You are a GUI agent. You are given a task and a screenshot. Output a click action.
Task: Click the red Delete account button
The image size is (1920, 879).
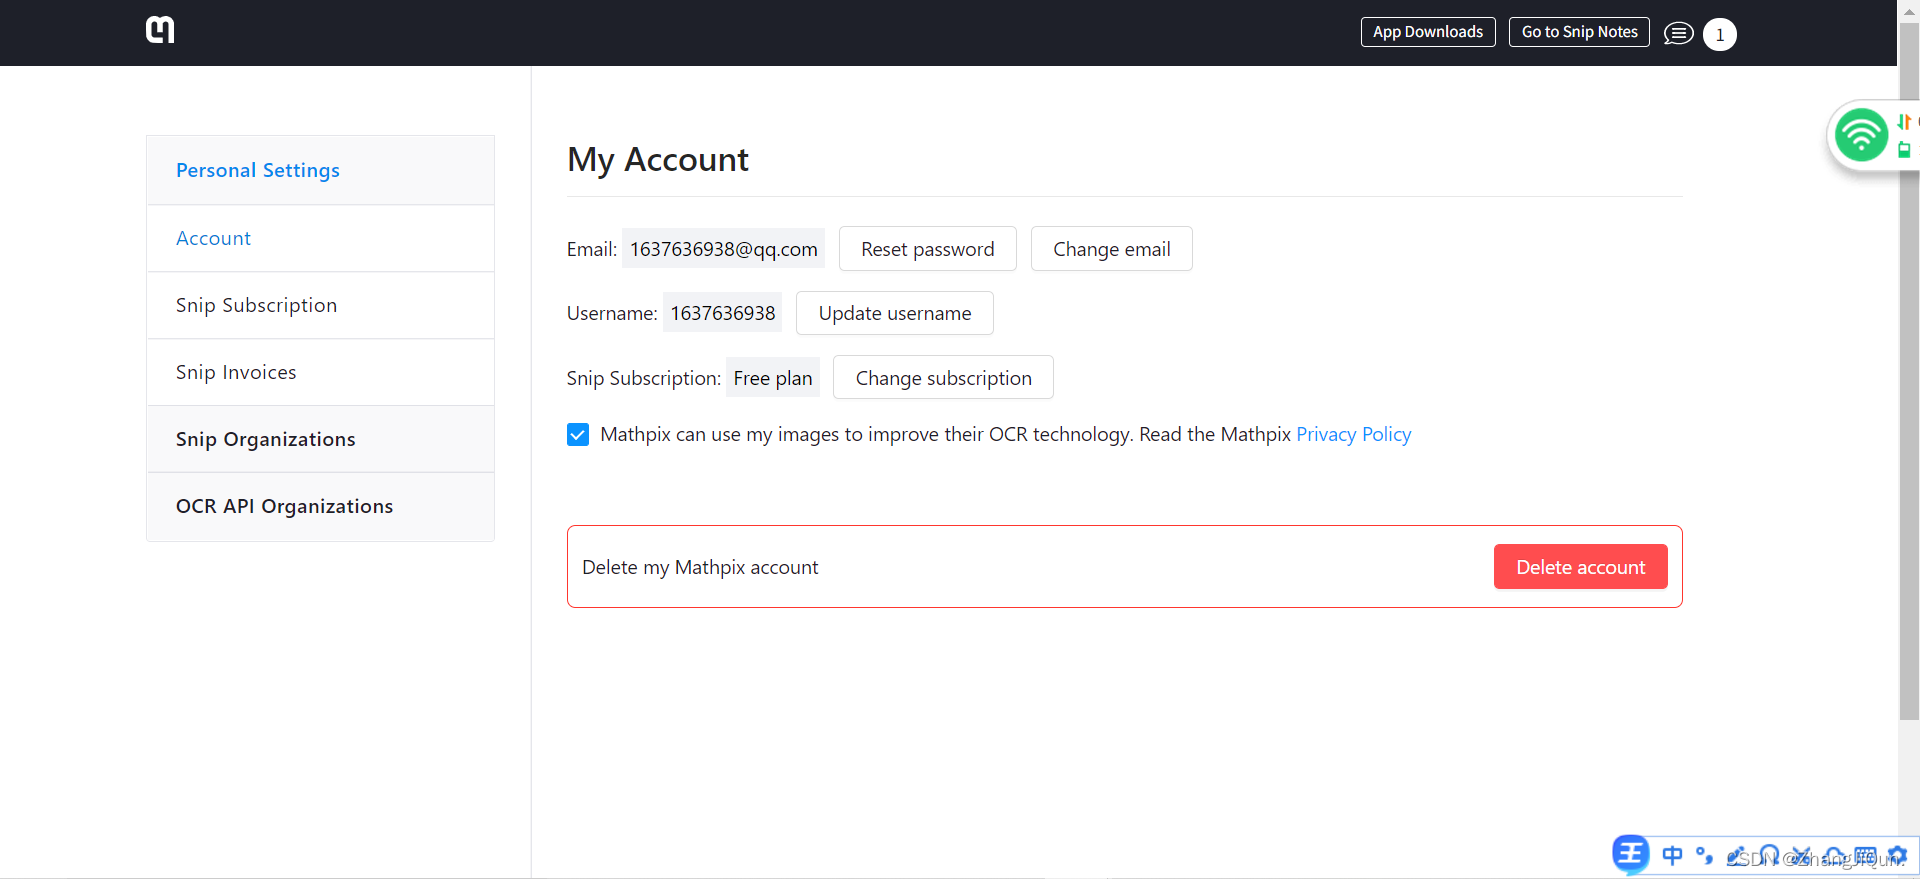(1581, 567)
